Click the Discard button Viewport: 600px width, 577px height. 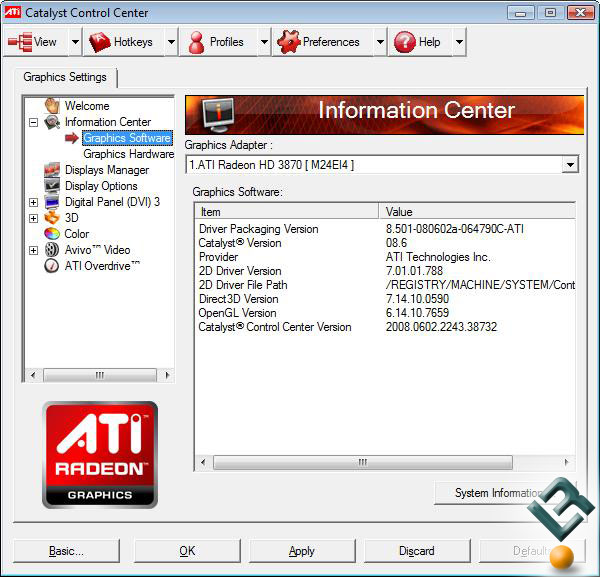pyautogui.click(x=417, y=551)
